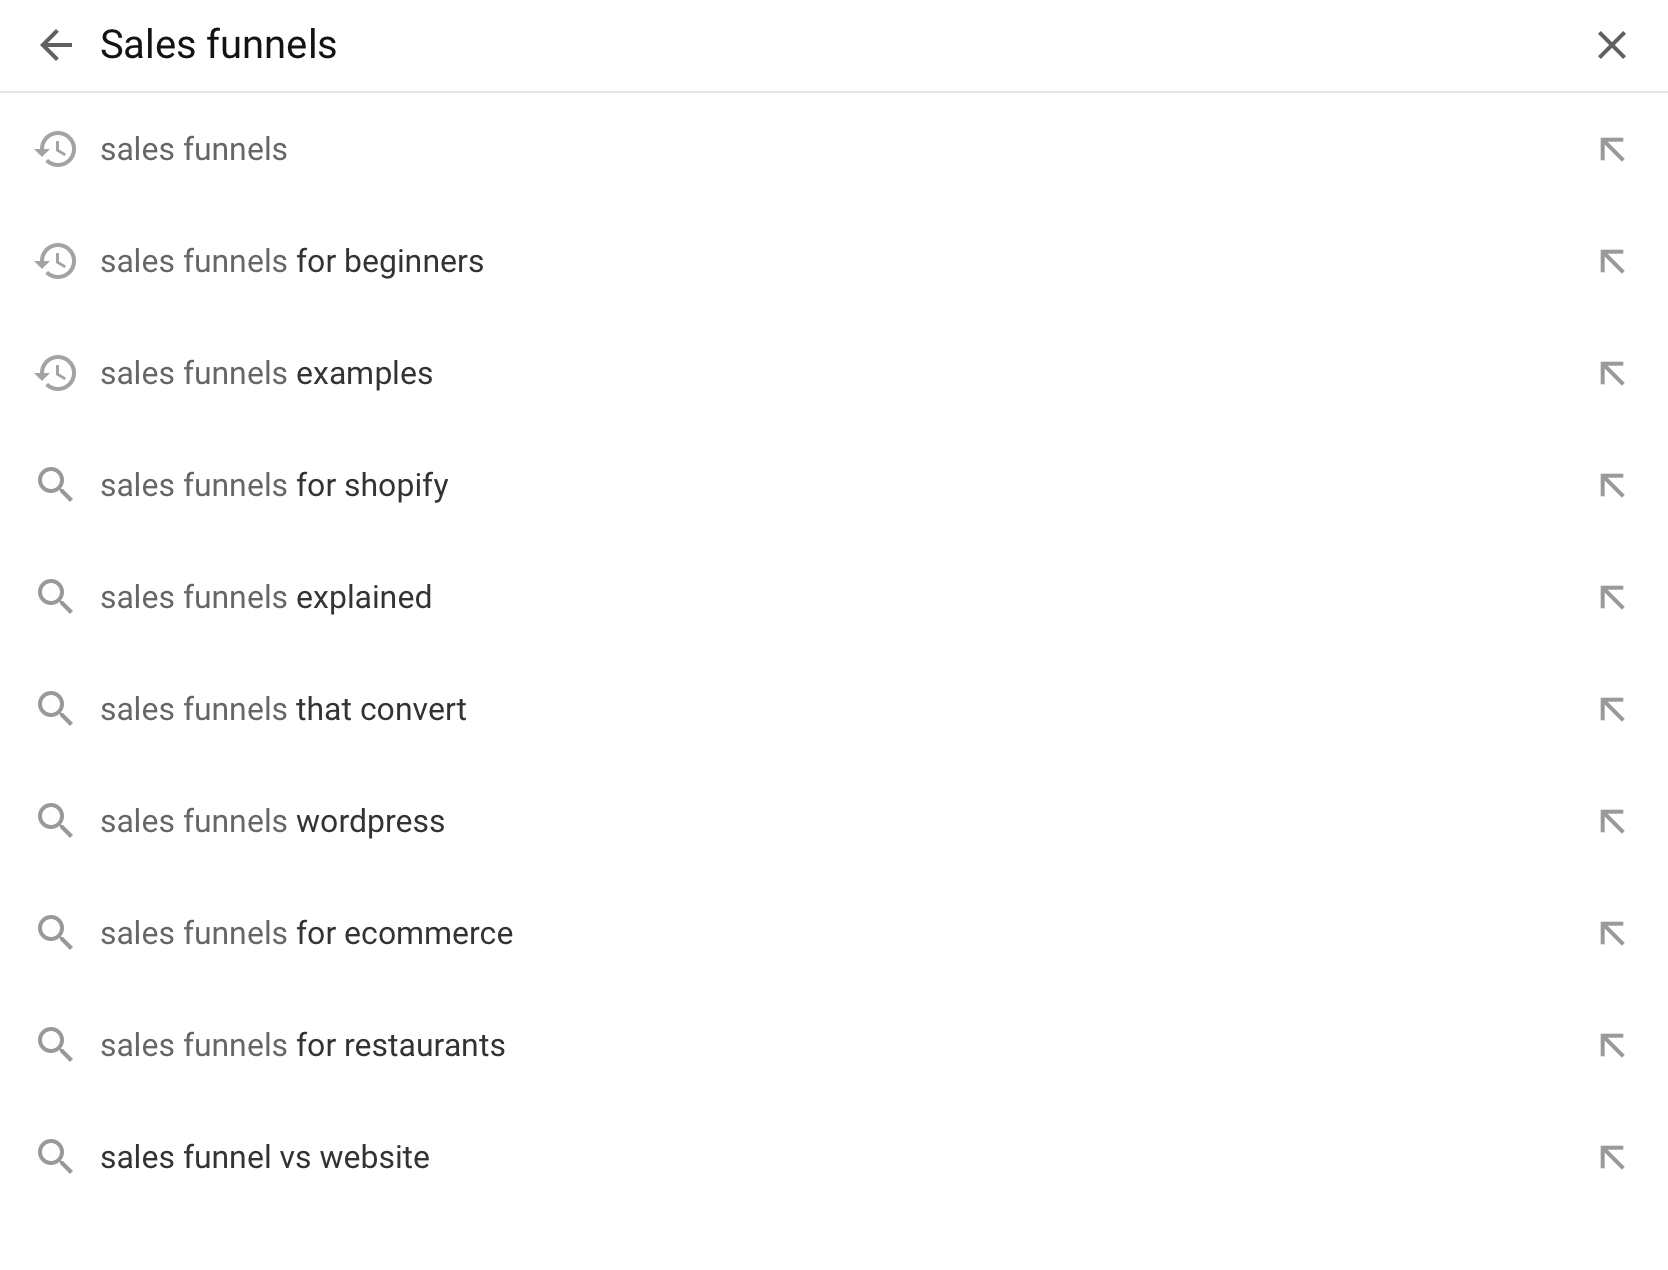1668x1270 pixels.
Task: Select 'sales funnel vs website' suggestion
Action: click(265, 1158)
